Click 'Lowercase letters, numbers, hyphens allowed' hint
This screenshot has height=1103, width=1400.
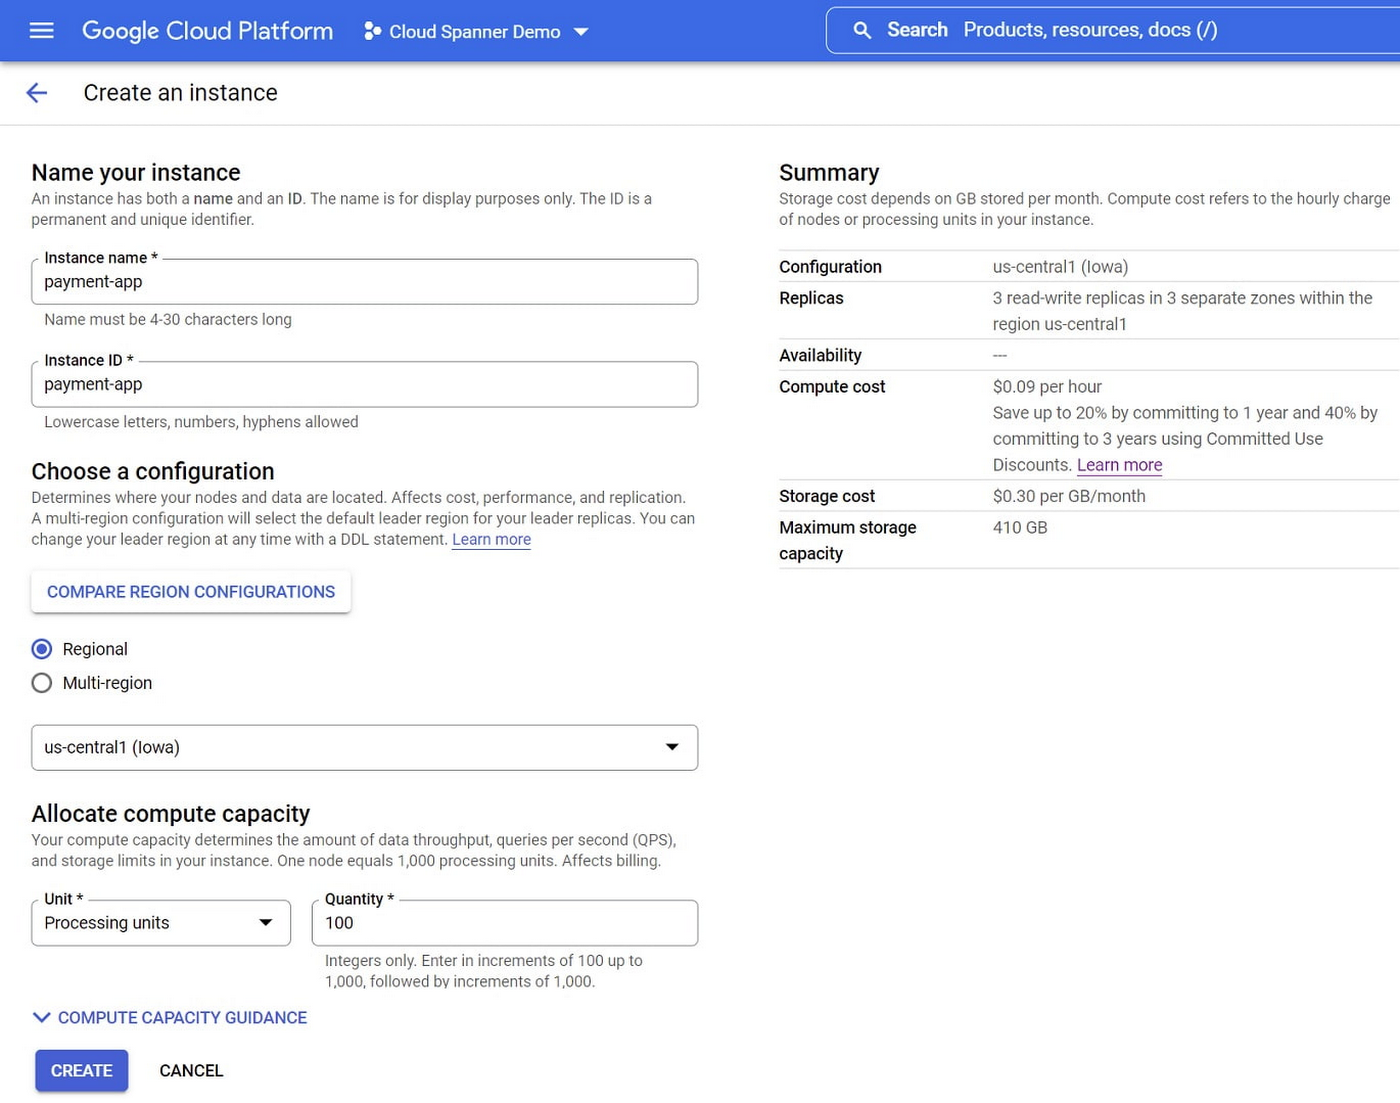tap(201, 422)
